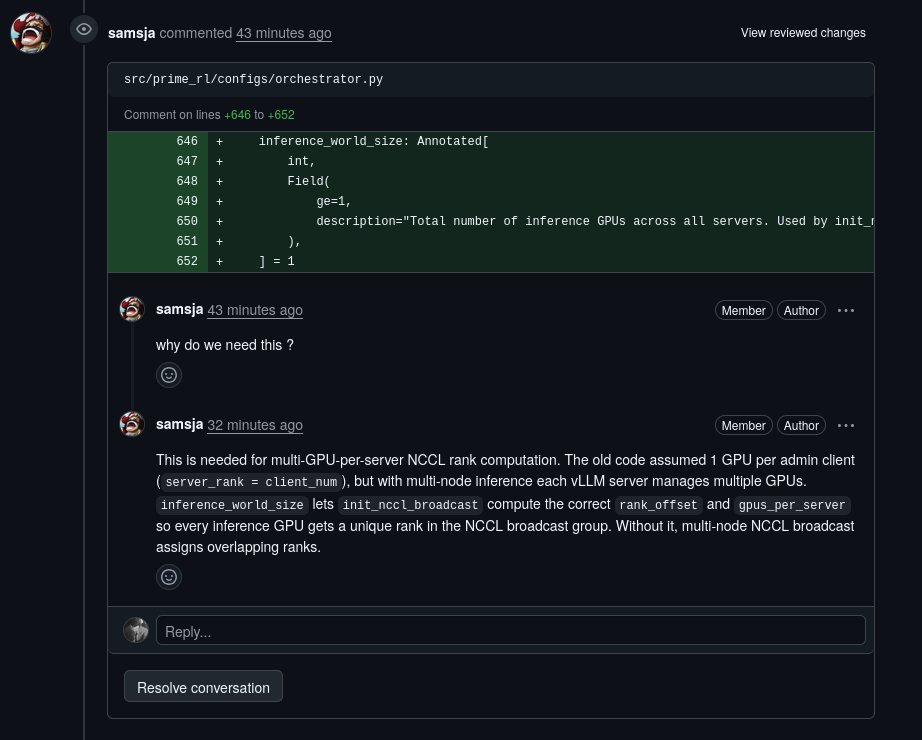Click Author badge on the first comment
922x740 pixels.
pos(801,311)
